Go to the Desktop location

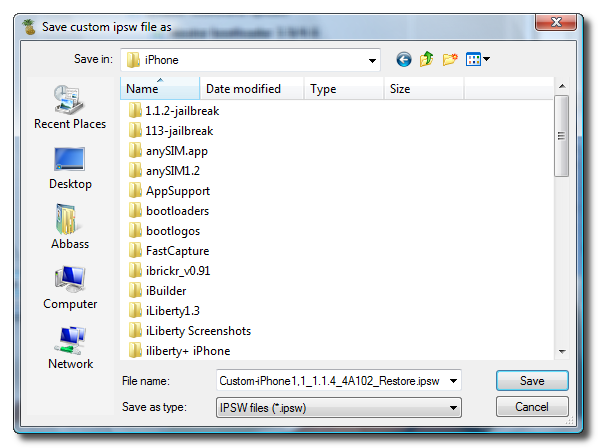pos(70,168)
